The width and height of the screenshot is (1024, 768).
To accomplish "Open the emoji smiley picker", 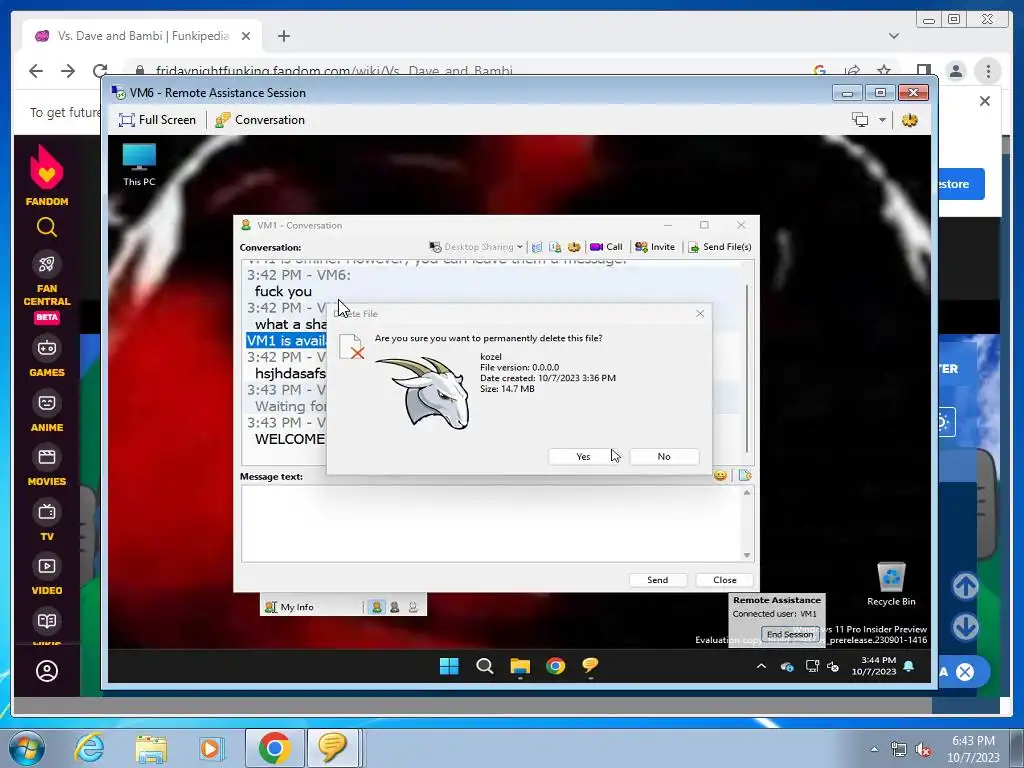I will [720, 475].
